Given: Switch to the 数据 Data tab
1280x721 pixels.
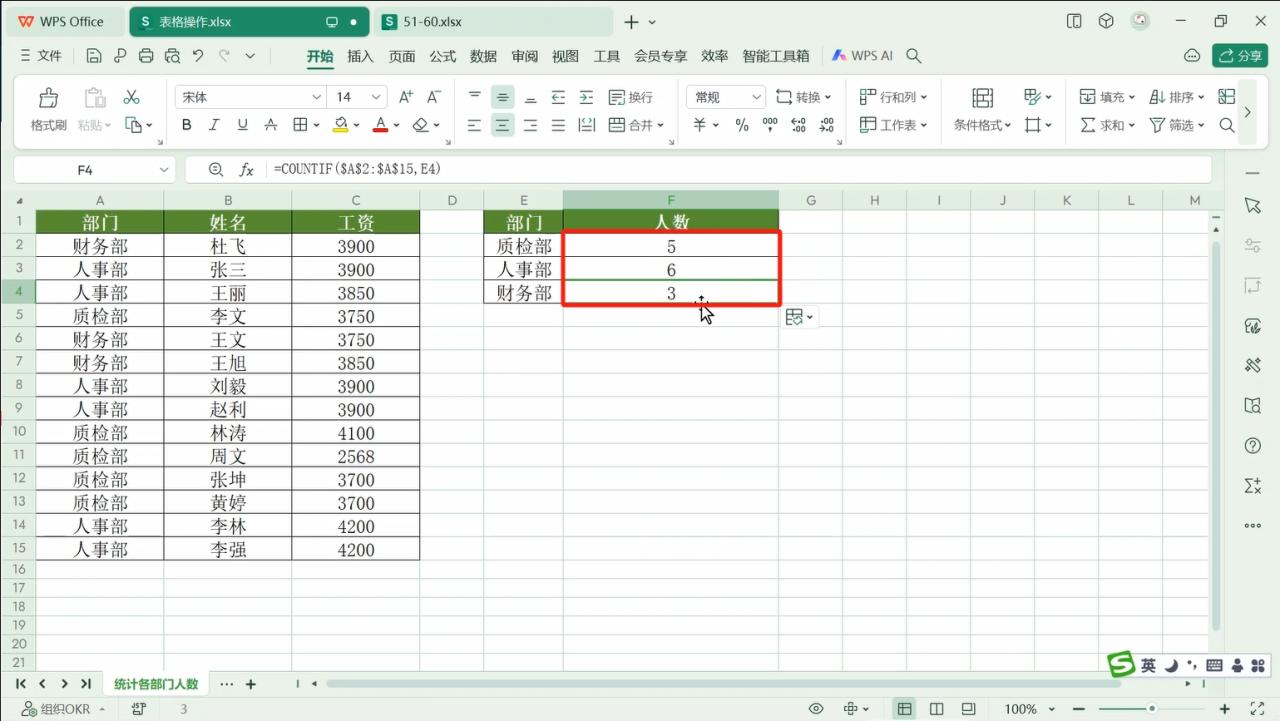Looking at the screenshot, I should [x=483, y=56].
